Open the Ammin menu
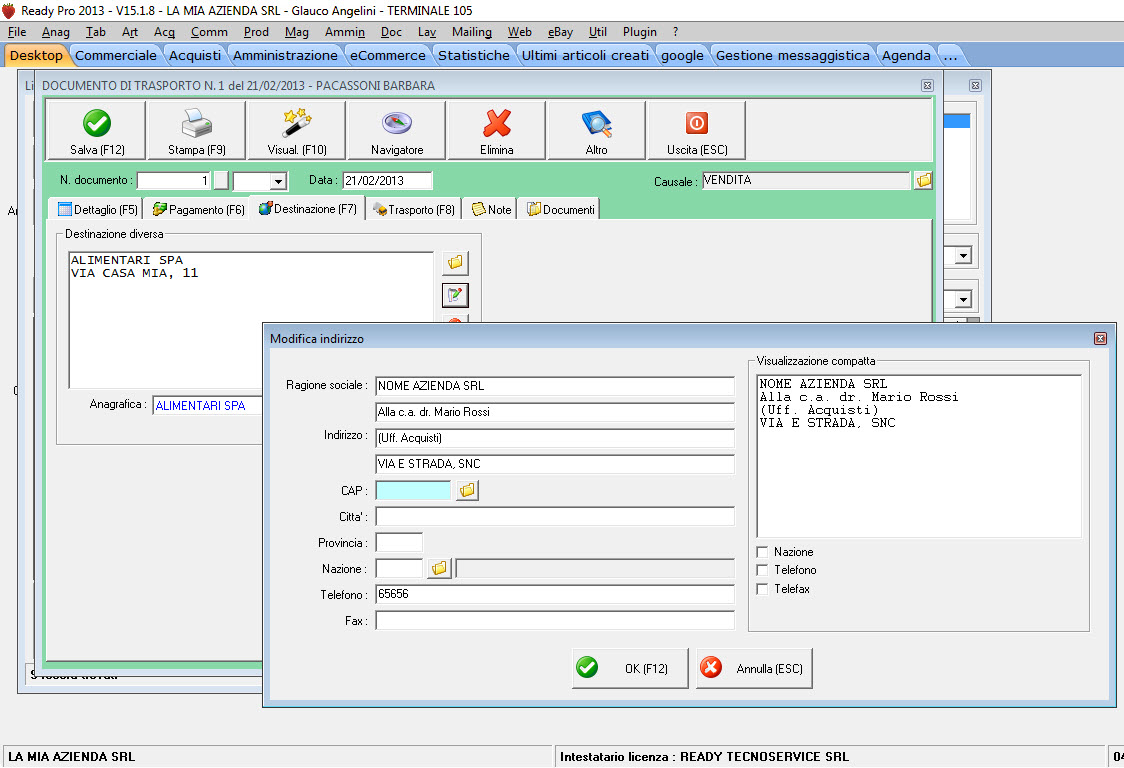The image size is (1124, 768). pos(345,32)
